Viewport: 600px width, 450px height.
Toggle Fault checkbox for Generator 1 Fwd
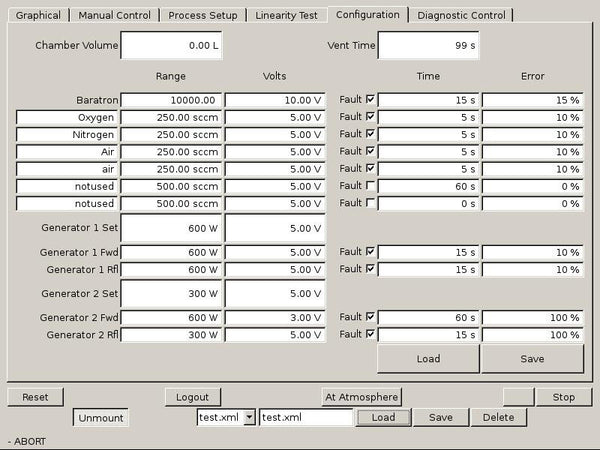[371, 252]
